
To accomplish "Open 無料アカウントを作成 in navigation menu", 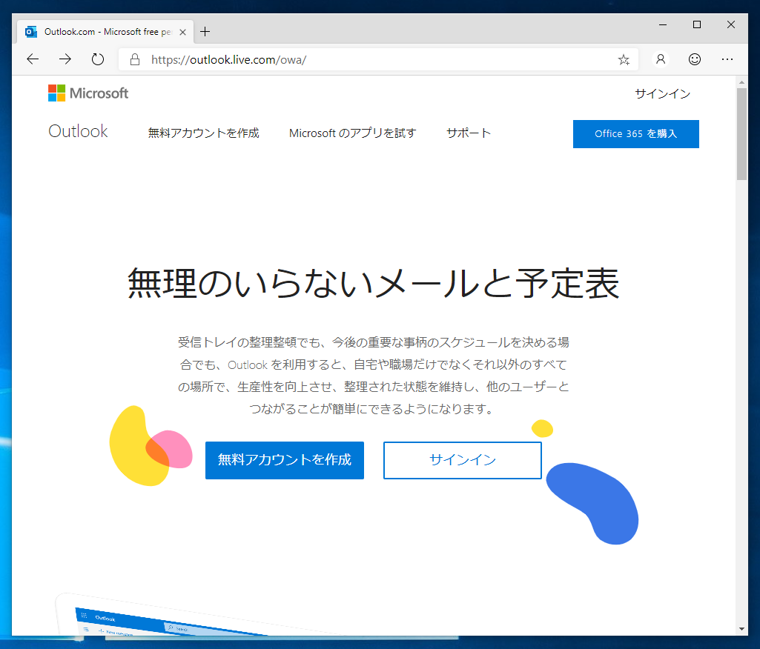I will [x=204, y=133].
